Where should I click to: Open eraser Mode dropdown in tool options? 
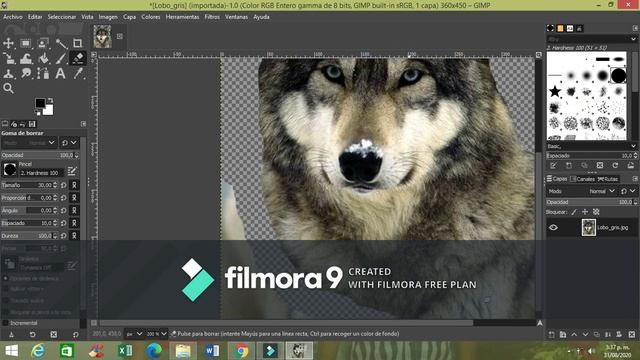click(29, 143)
